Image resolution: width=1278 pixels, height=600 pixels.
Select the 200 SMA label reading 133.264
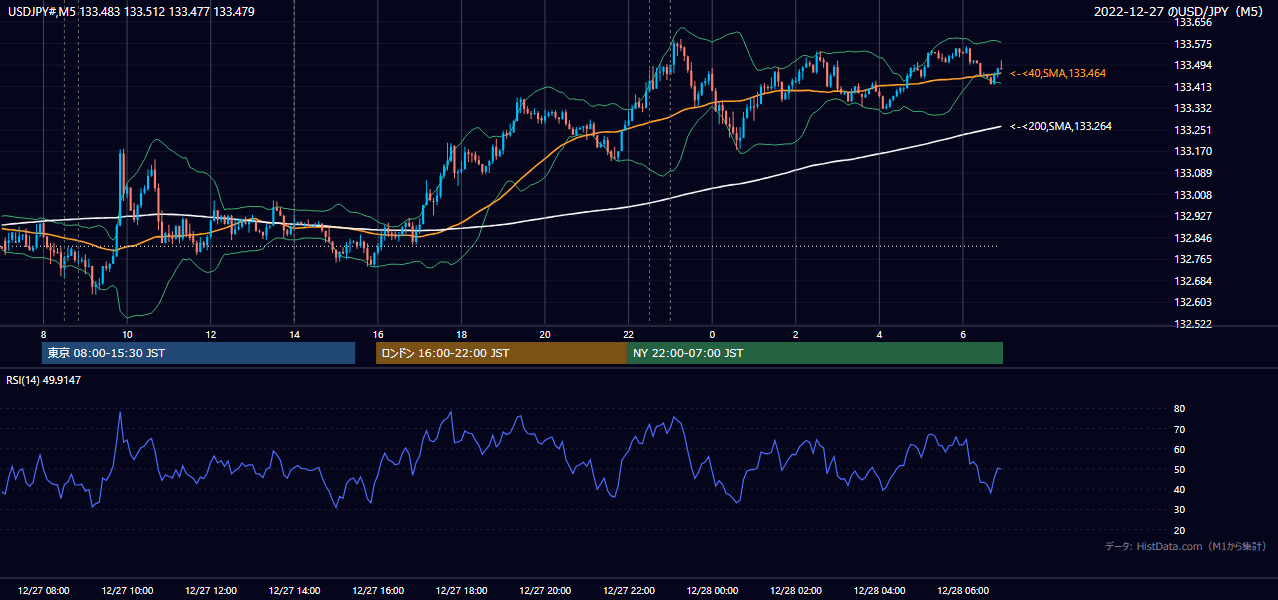1061,126
